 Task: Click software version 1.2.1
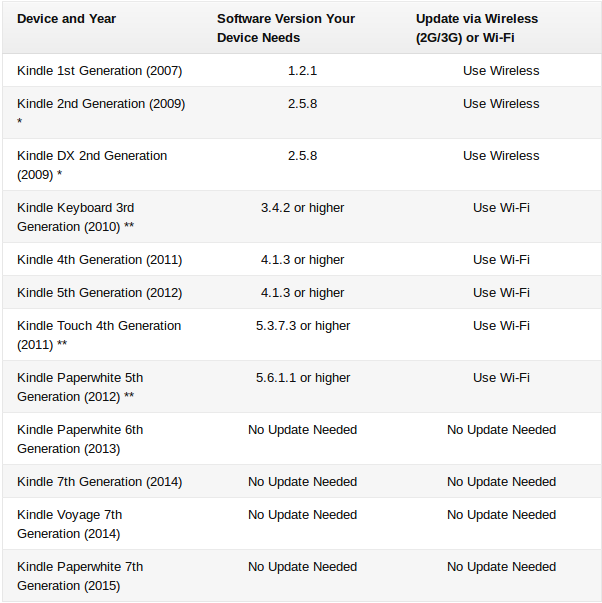click(x=302, y=71)
